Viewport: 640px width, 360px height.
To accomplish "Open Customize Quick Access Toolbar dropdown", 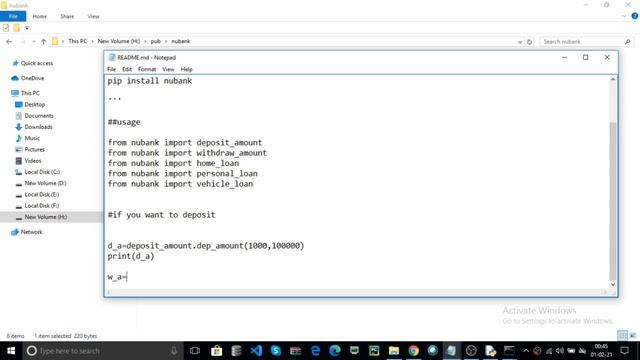I will [27, 28].
